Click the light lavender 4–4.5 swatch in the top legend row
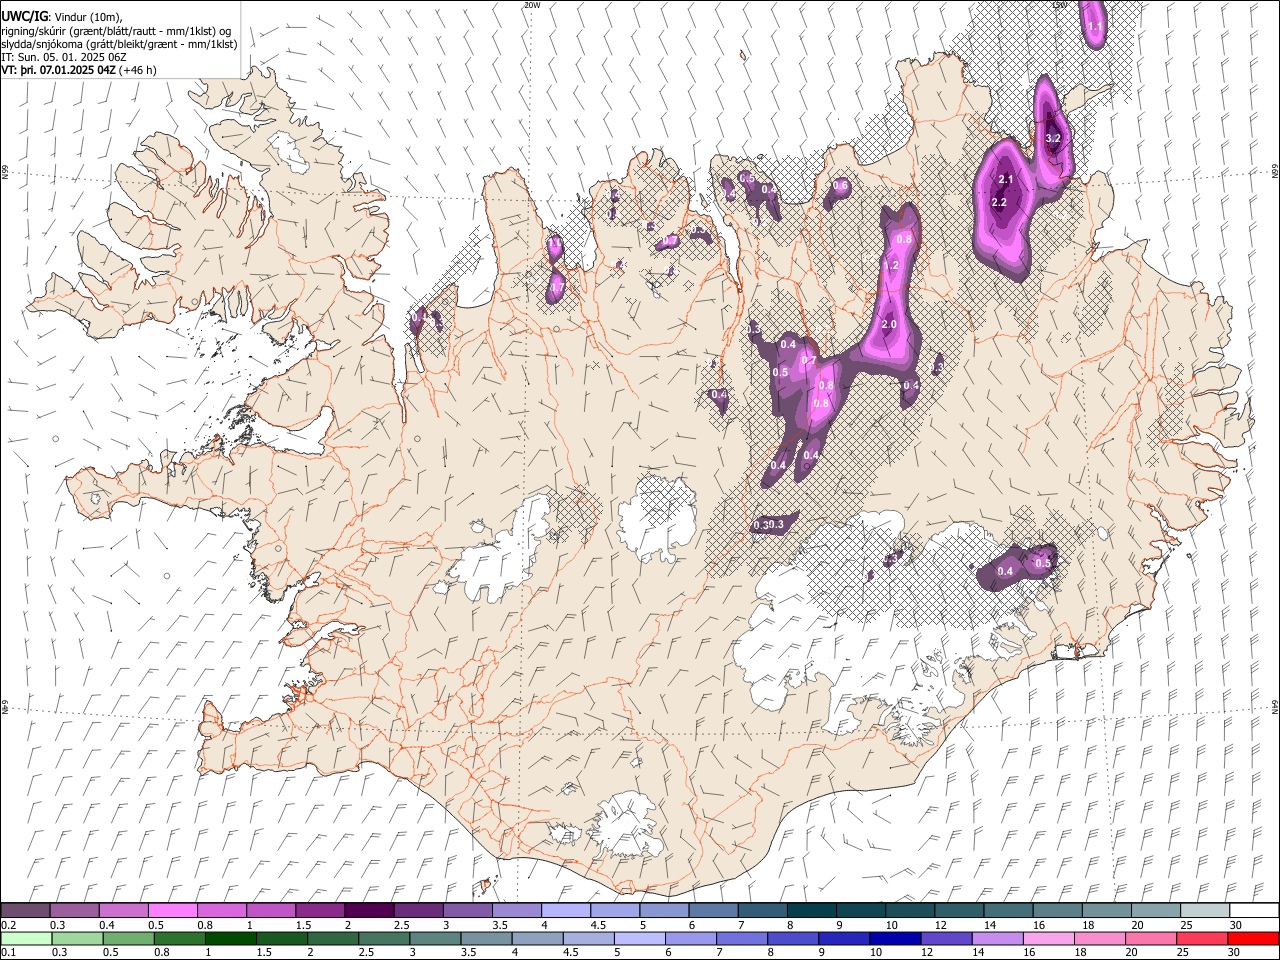 pyautogui.click(x=564, y=911)
